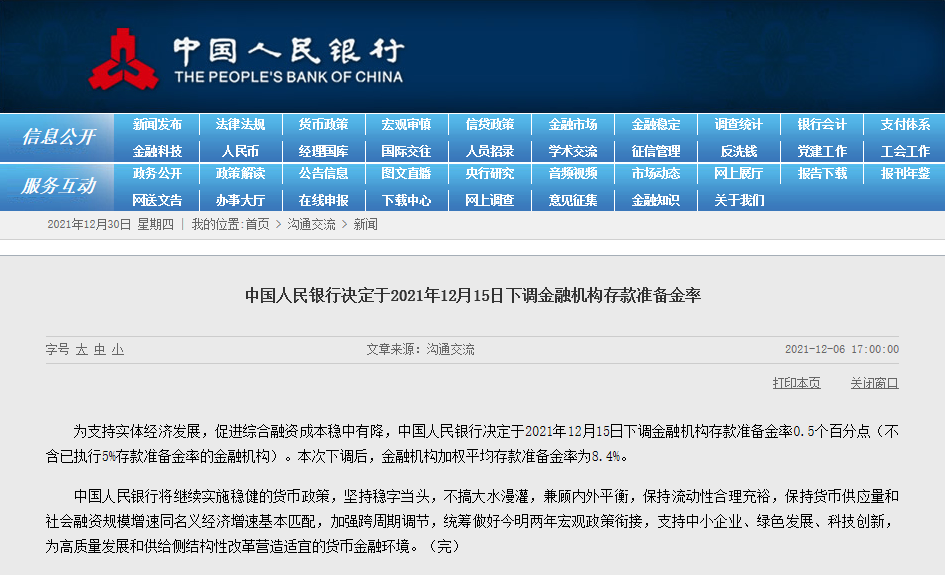
Task: Open the 在线申报 page
Action: 323,200
